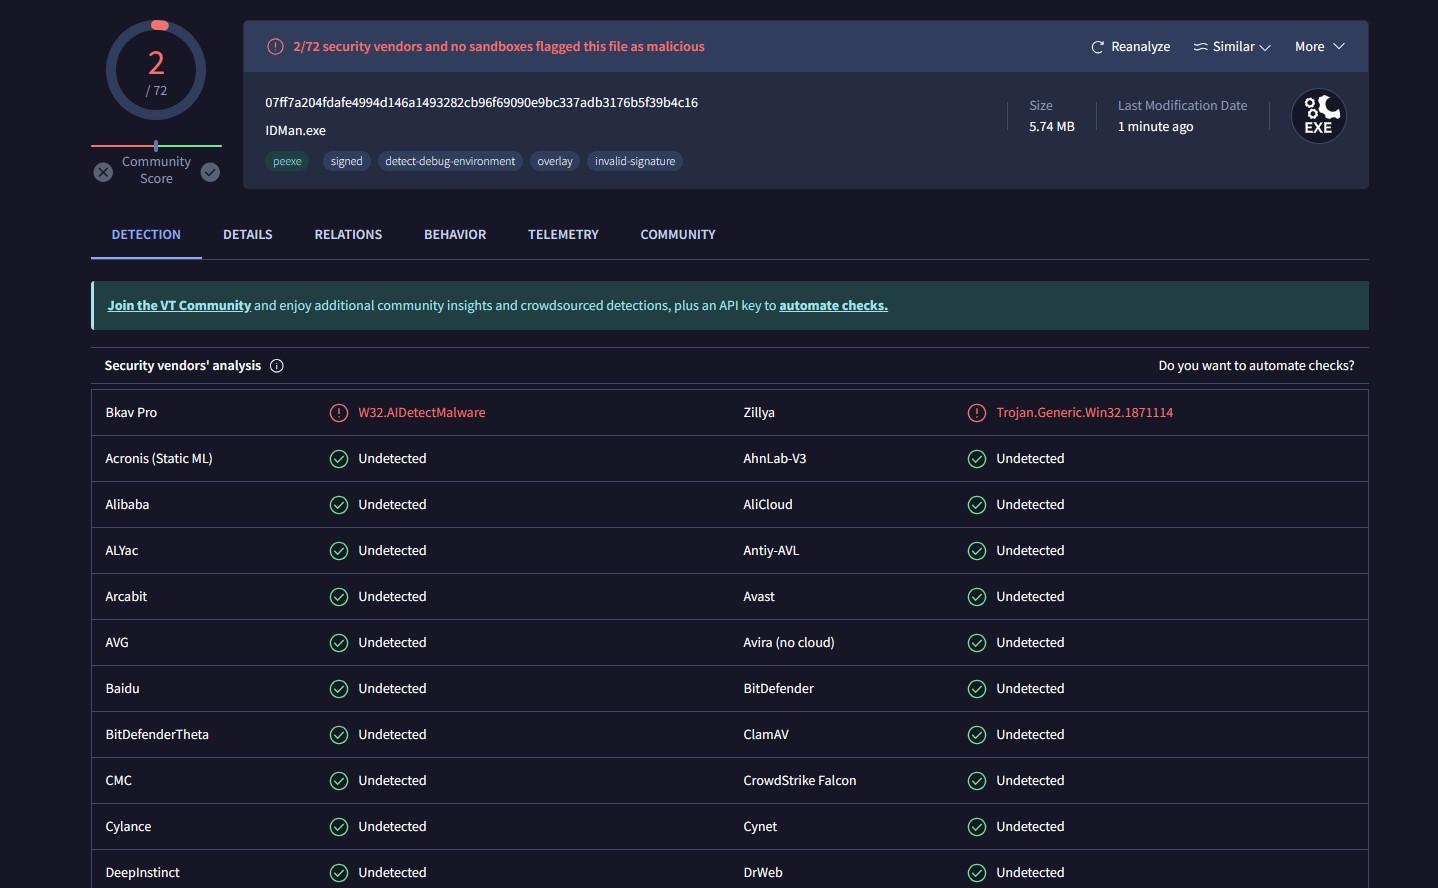Open the DETAILS tab
This screenshot has height=888, width=1438.
248,235
